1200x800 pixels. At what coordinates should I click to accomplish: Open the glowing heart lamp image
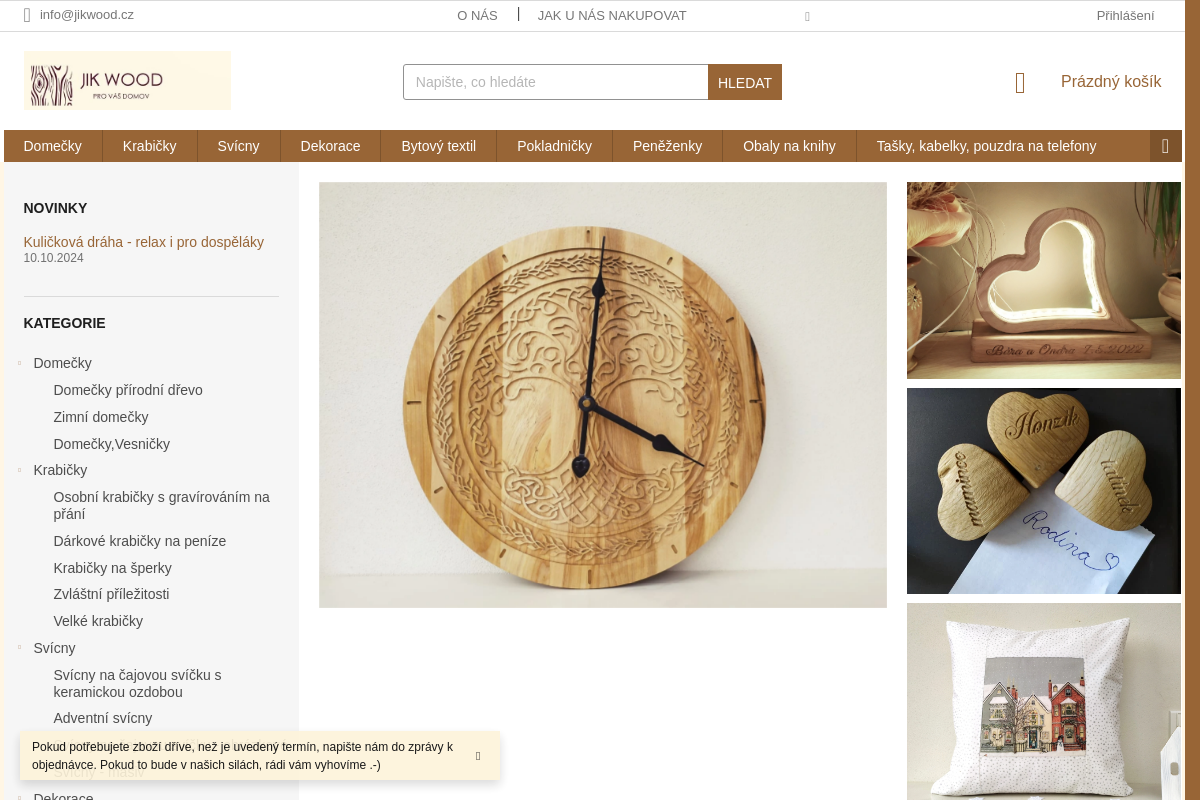click(x=1044, y=280)
